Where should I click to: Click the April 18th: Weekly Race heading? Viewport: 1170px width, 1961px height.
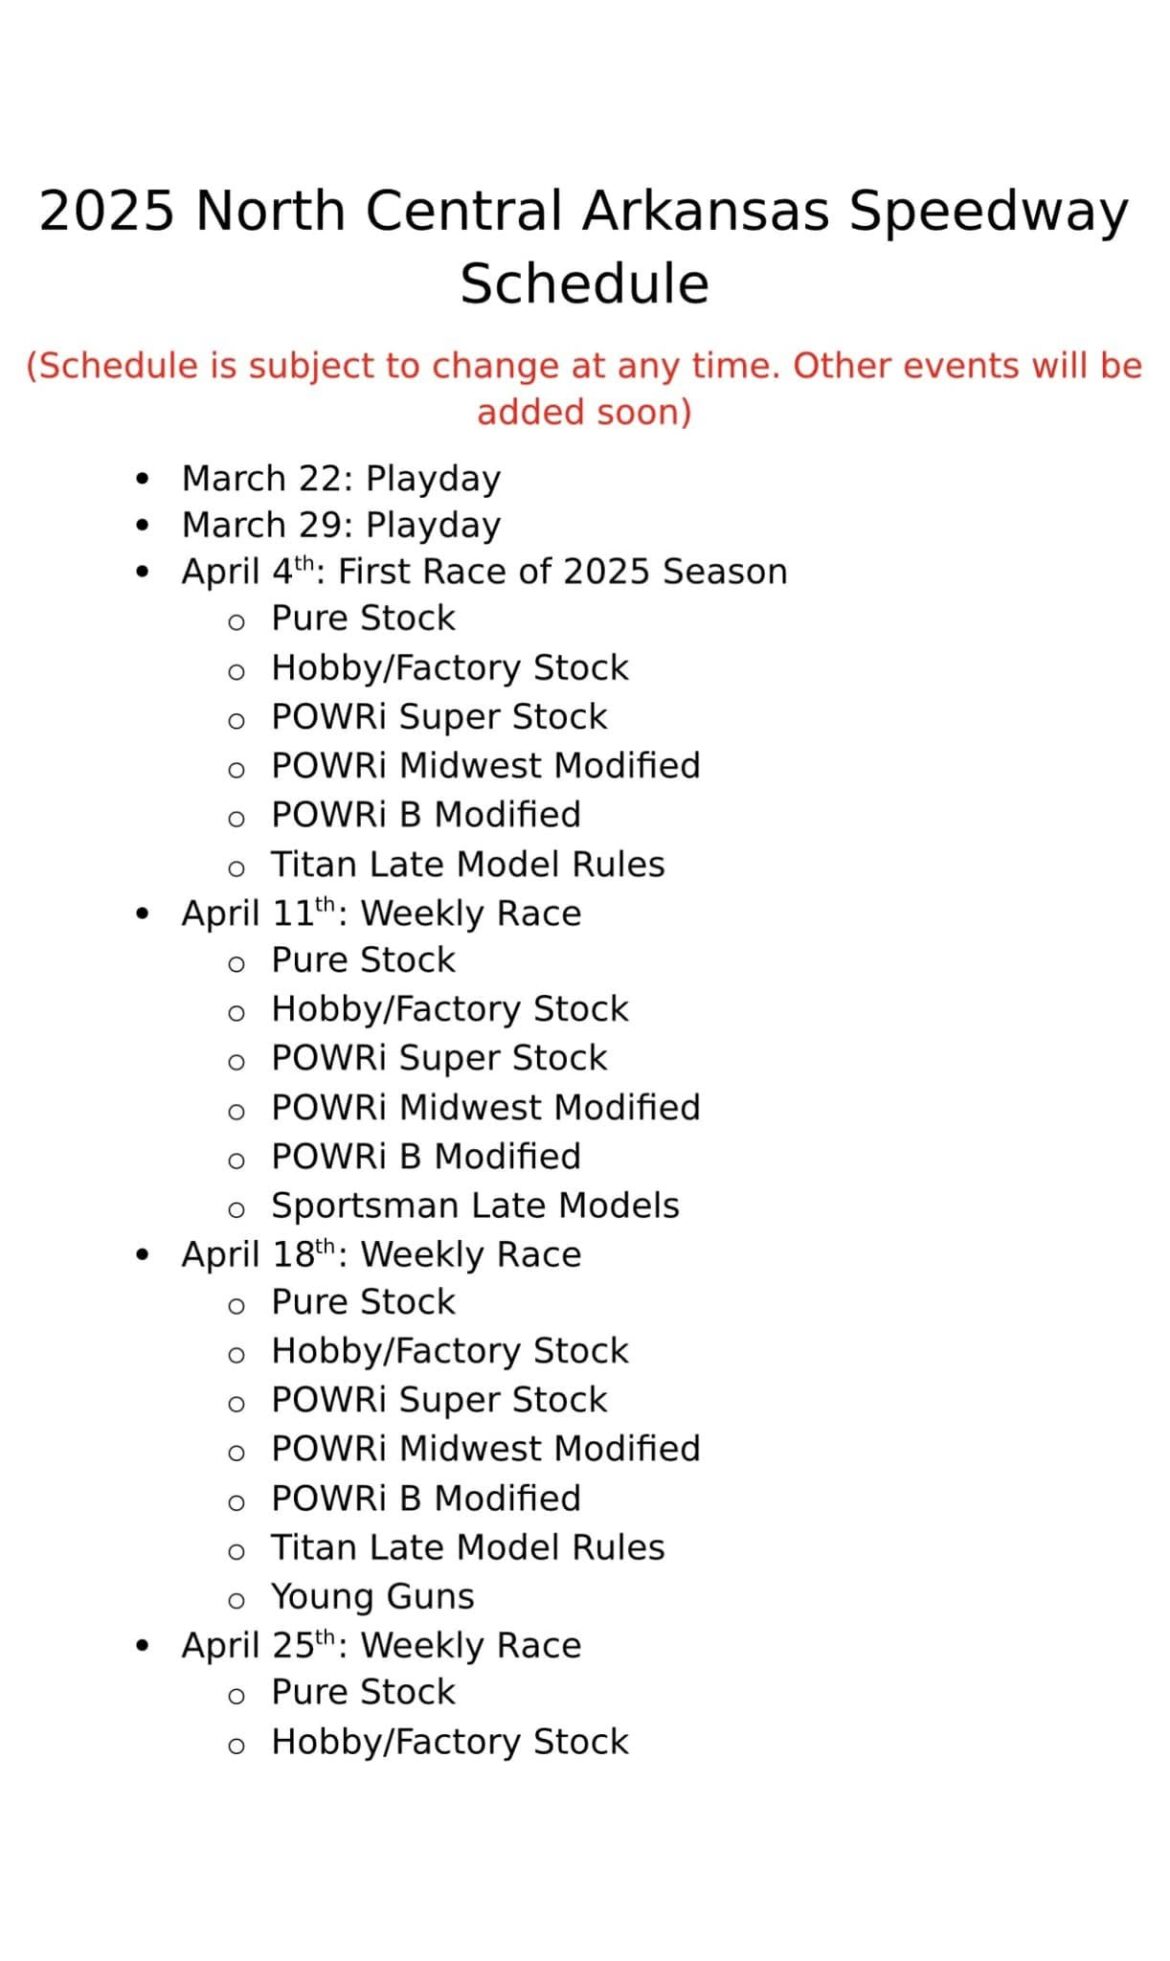click(381, 1255)
